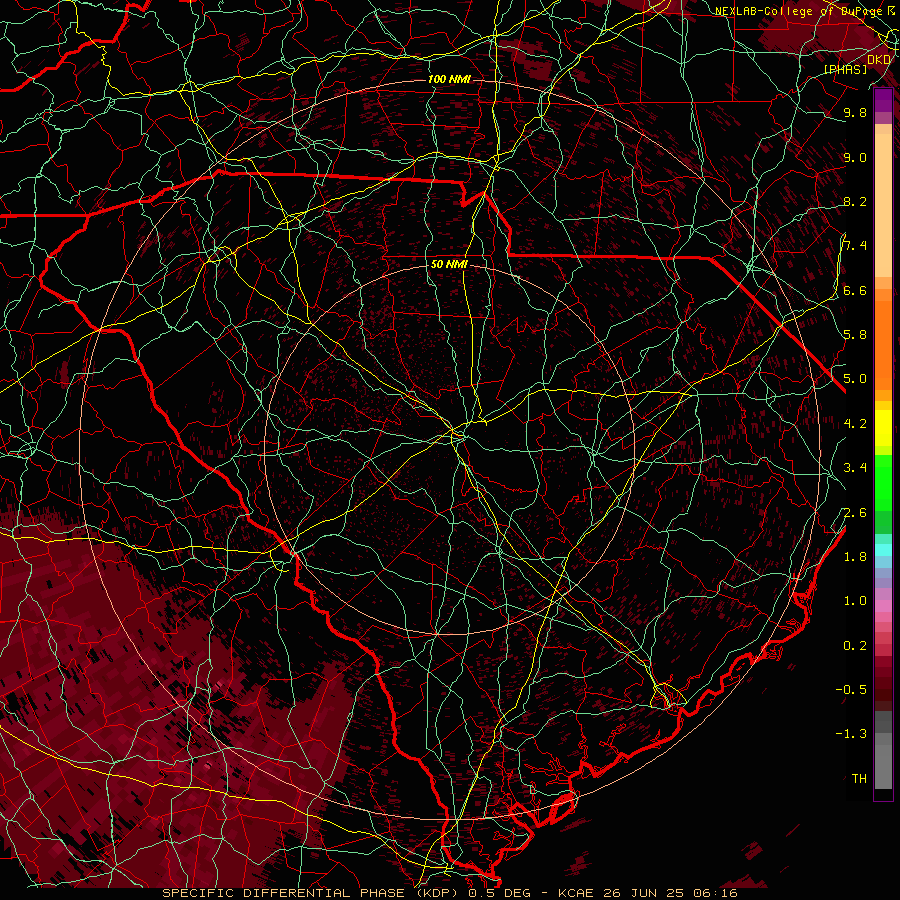Screen dimensions: 900x900
Task: Pick the pink segment of the color bar
Action: click(x=883, y=606)
